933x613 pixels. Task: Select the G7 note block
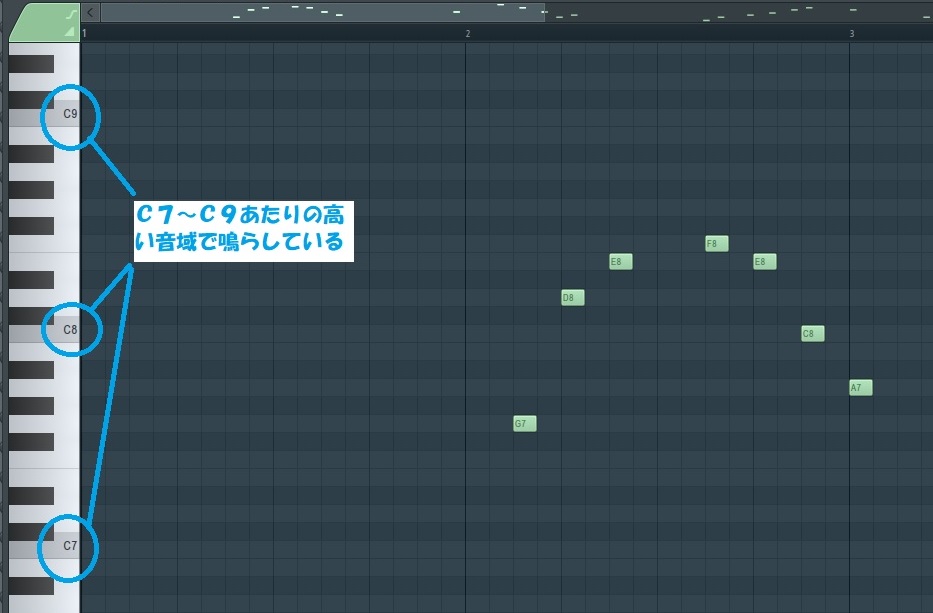click(x=525, y=424)
